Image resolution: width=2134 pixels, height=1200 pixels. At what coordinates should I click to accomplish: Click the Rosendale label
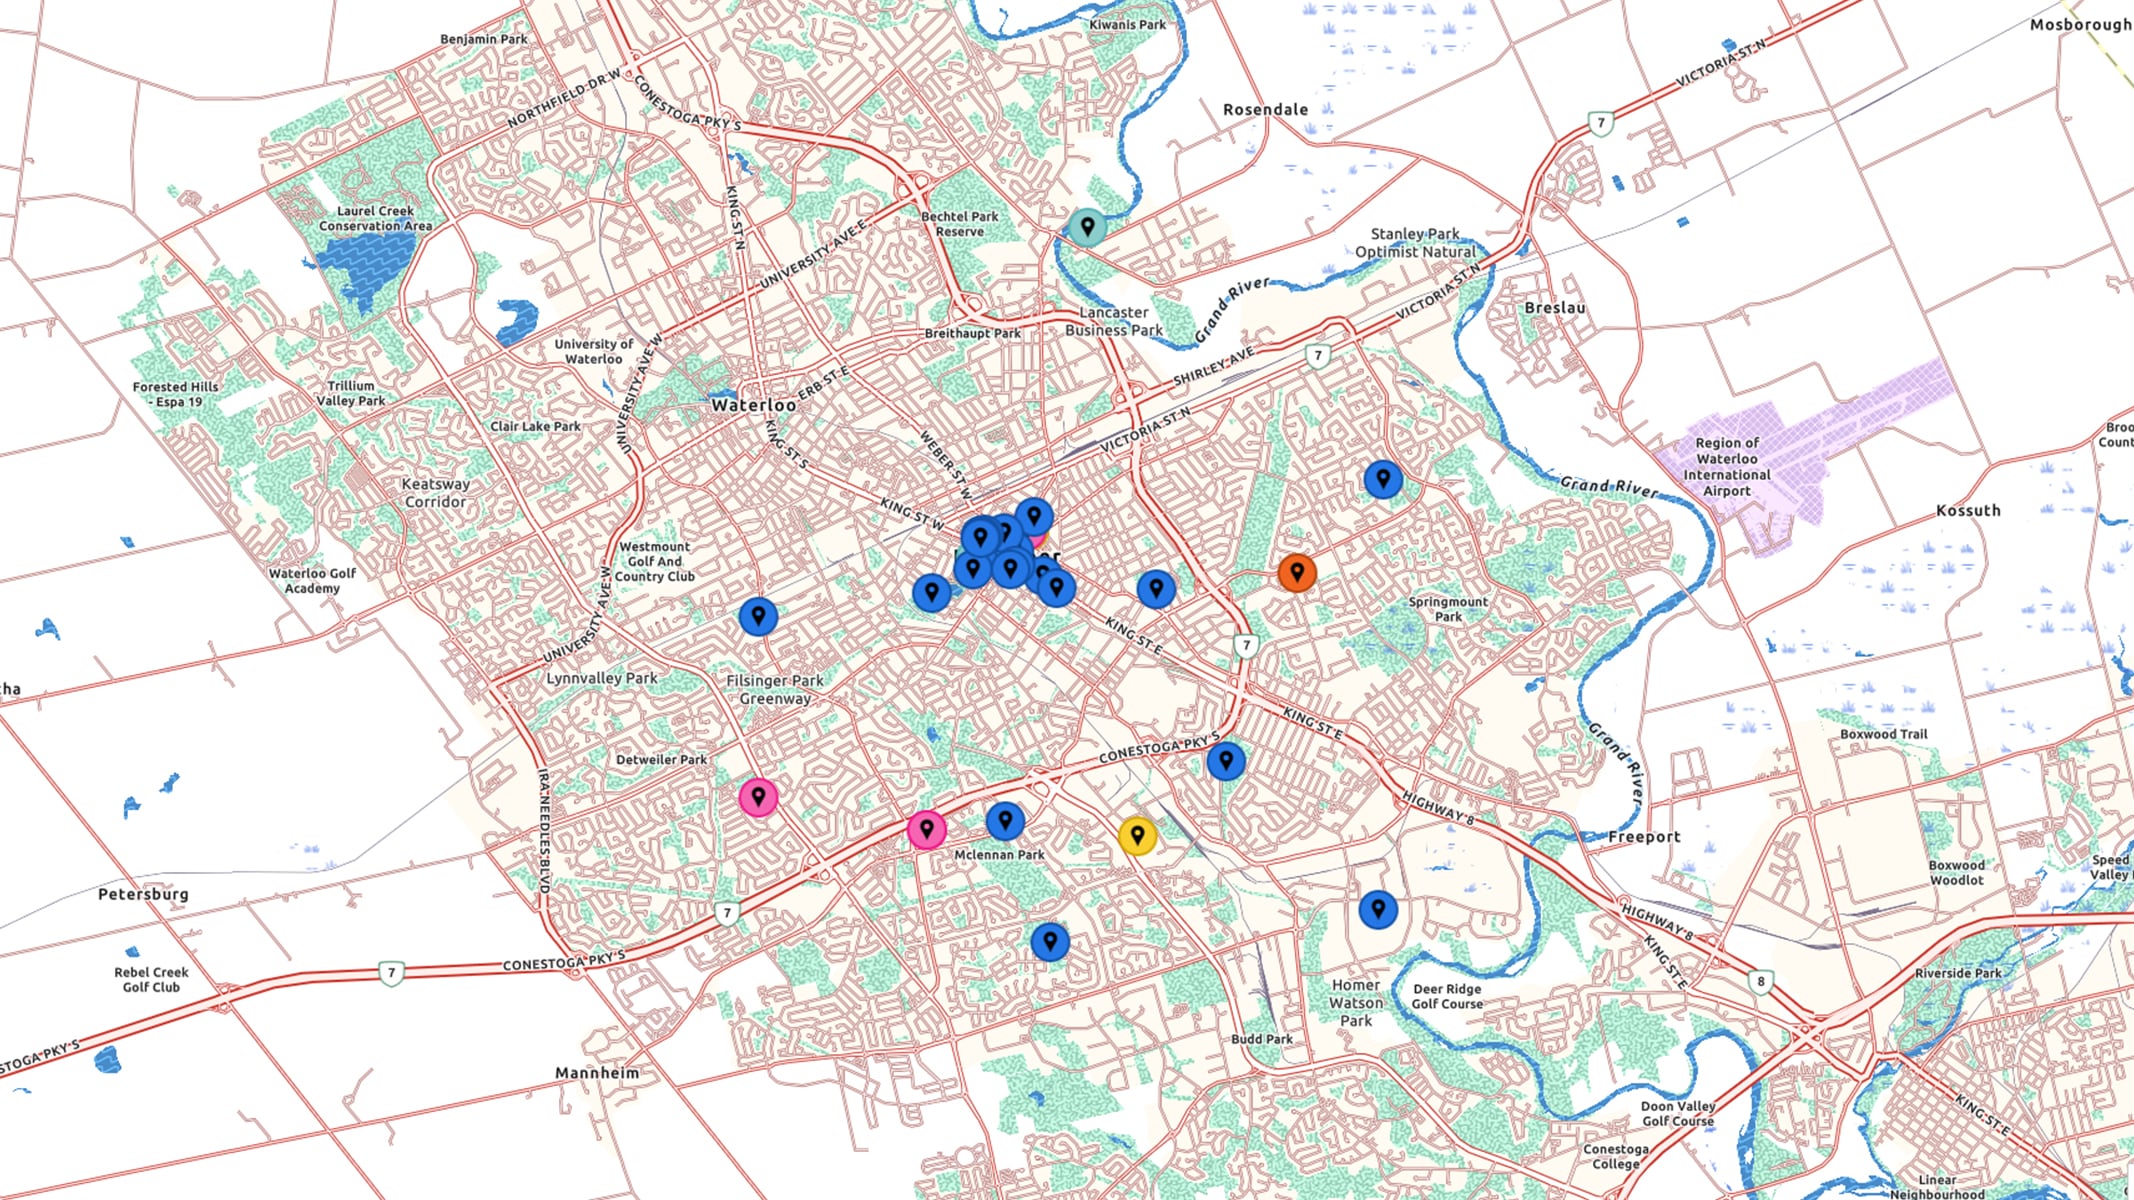point(1265,109)
